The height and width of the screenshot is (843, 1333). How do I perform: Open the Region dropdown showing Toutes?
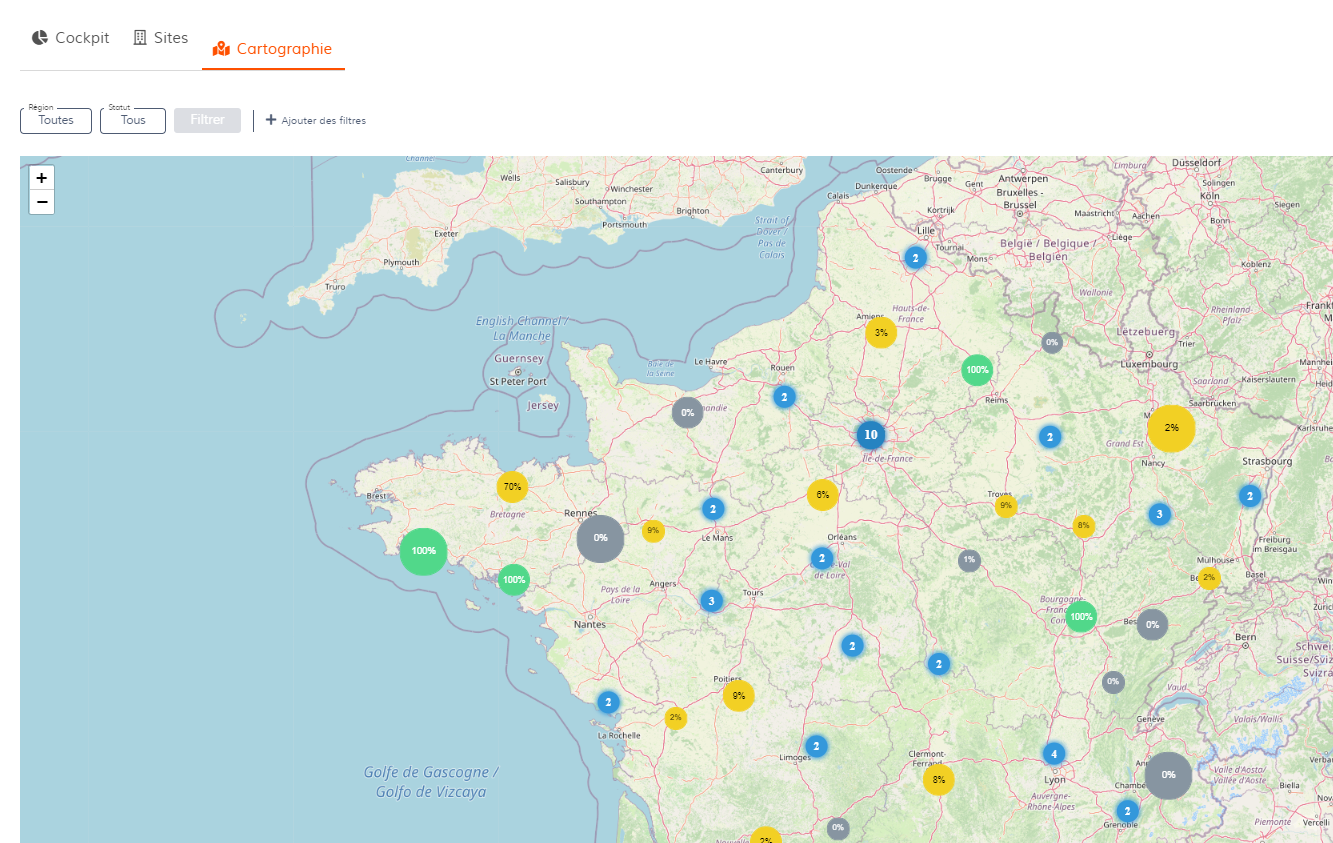point(55,120)
